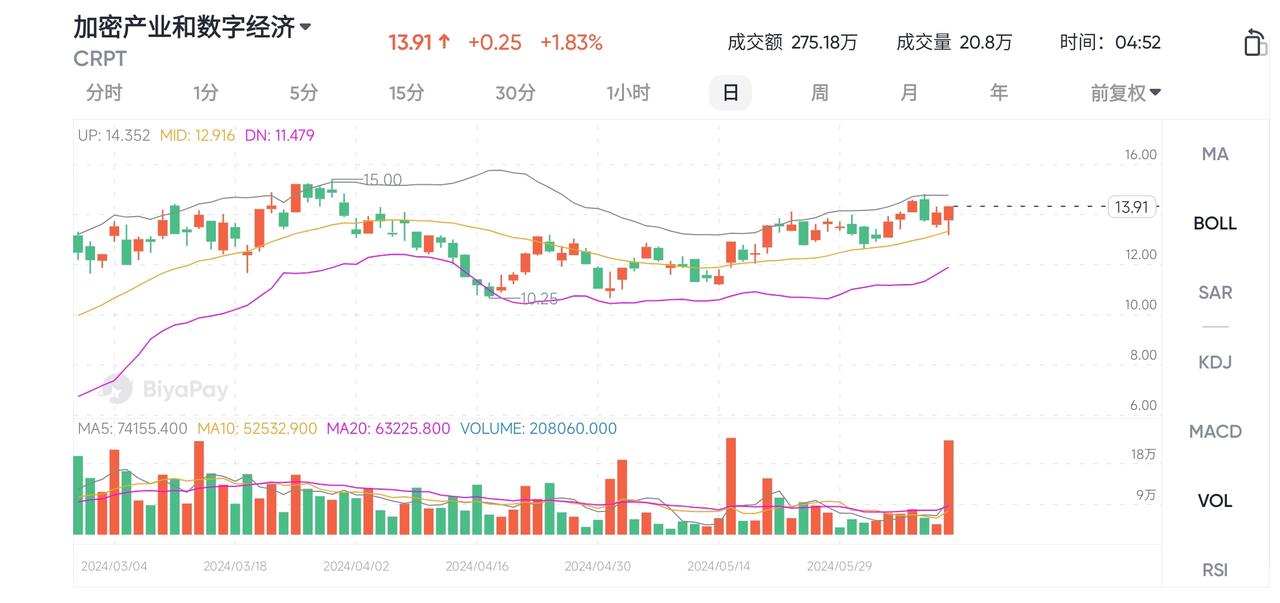Show the RSI indicator
The width and height of the screenshot is (1280, 603).
click(x=1214, y=569)
